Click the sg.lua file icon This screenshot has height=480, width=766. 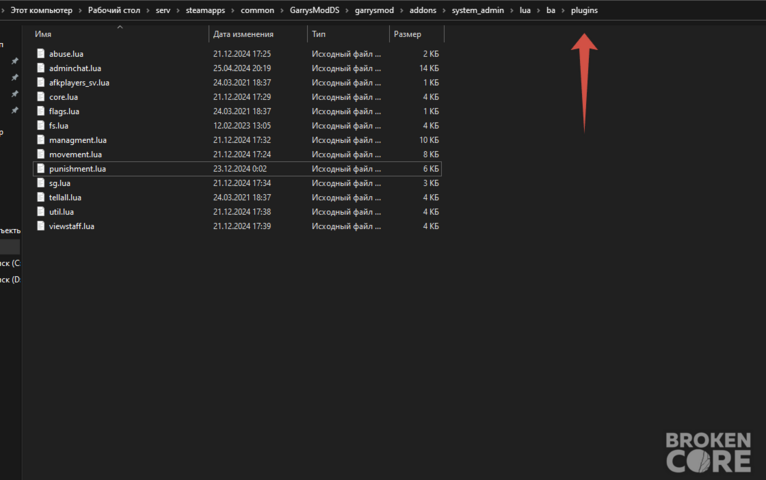coord(41,183)
